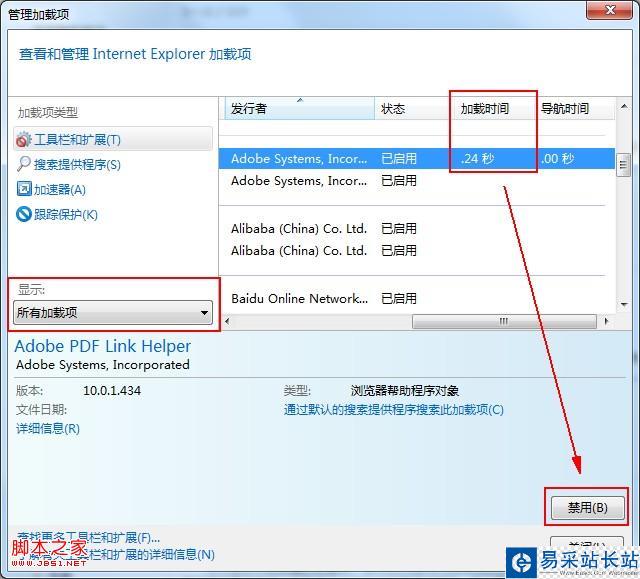Screen dimensions: 640x579
Task: Open 查找更多工具栏和扩展(F)... link
Action: pos(88,537)
